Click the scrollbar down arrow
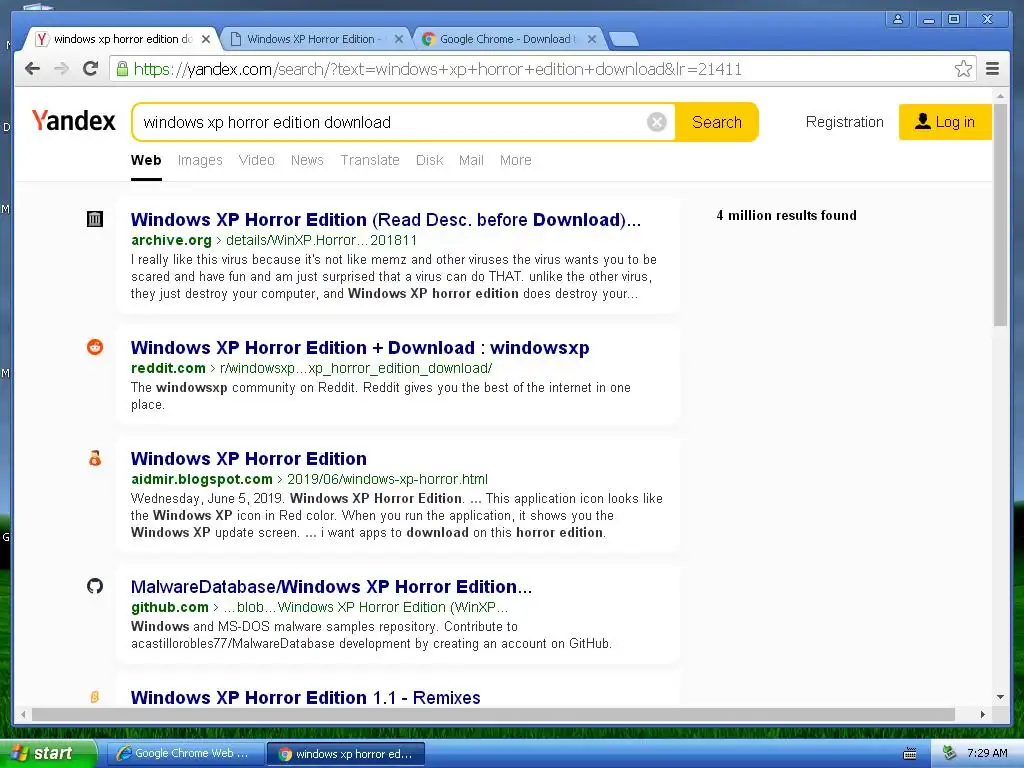Viewport: 1024px width, 768px height. pos(1000,697)
